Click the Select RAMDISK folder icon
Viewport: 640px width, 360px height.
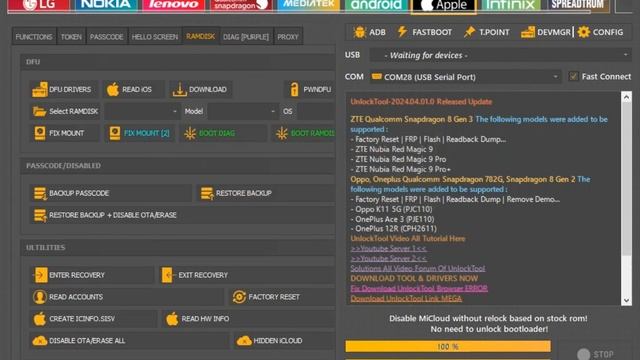[40, 111]
